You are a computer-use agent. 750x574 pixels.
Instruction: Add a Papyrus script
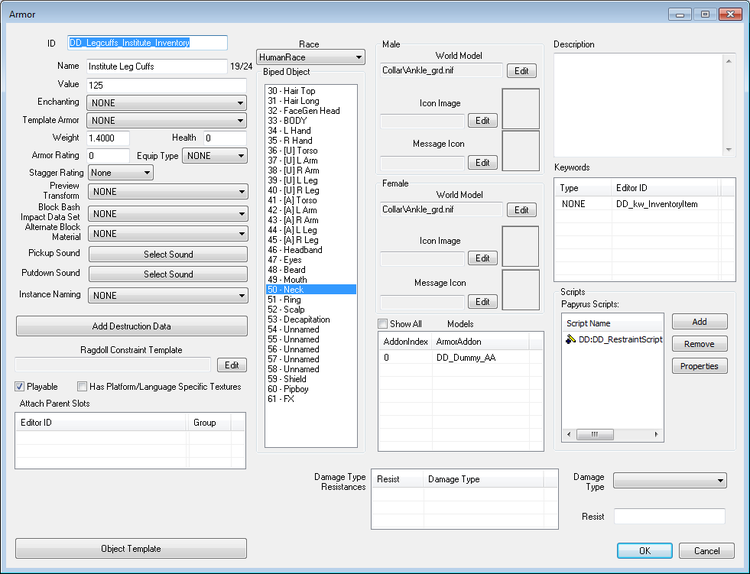(x=699, y=322)
